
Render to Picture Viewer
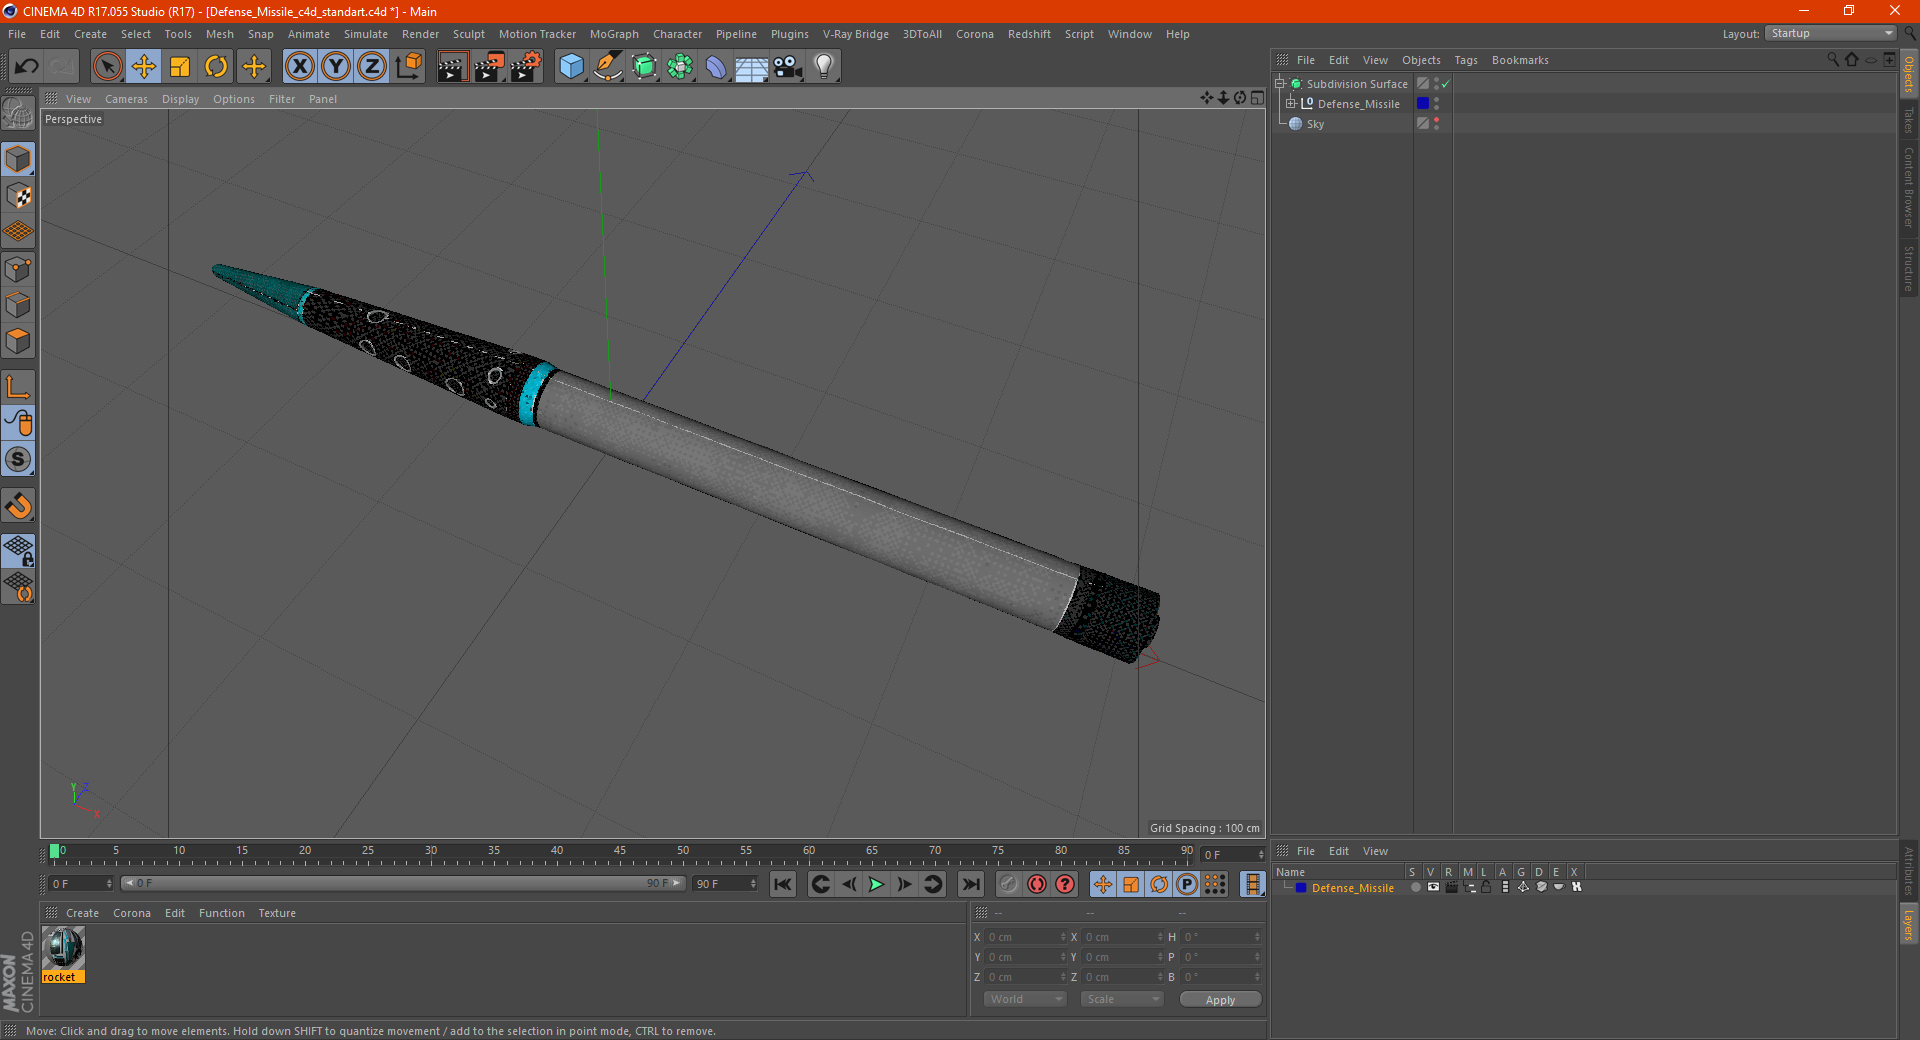point(489,67)
